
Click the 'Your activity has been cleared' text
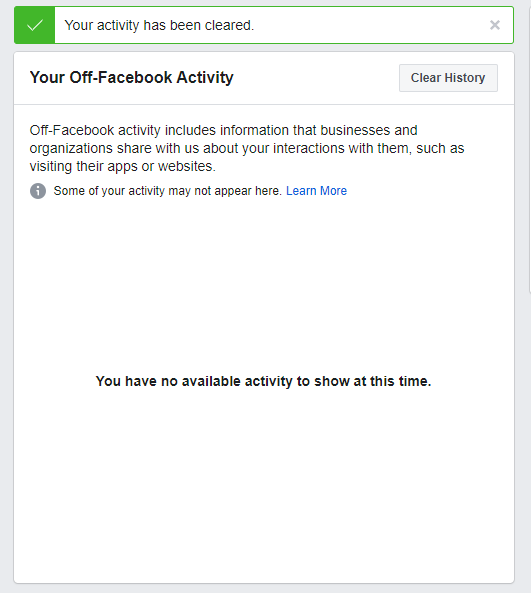tap(159, 25)
